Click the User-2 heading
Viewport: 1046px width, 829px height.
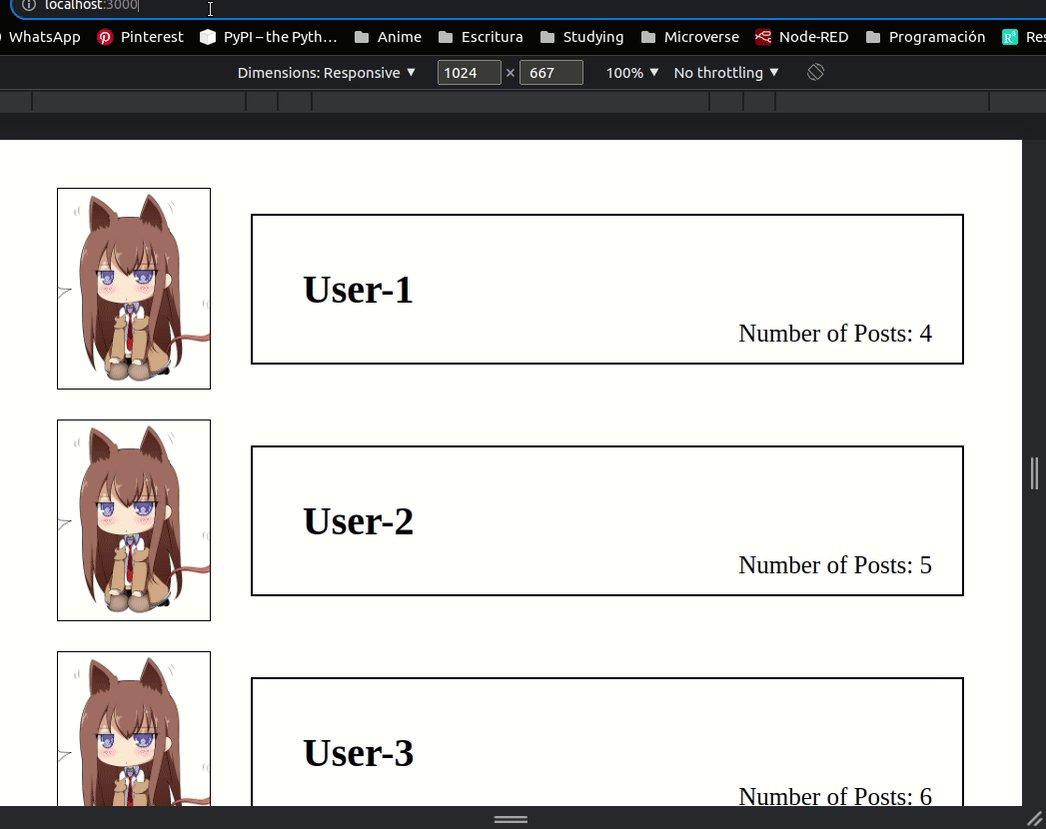(x=358, y=521)
